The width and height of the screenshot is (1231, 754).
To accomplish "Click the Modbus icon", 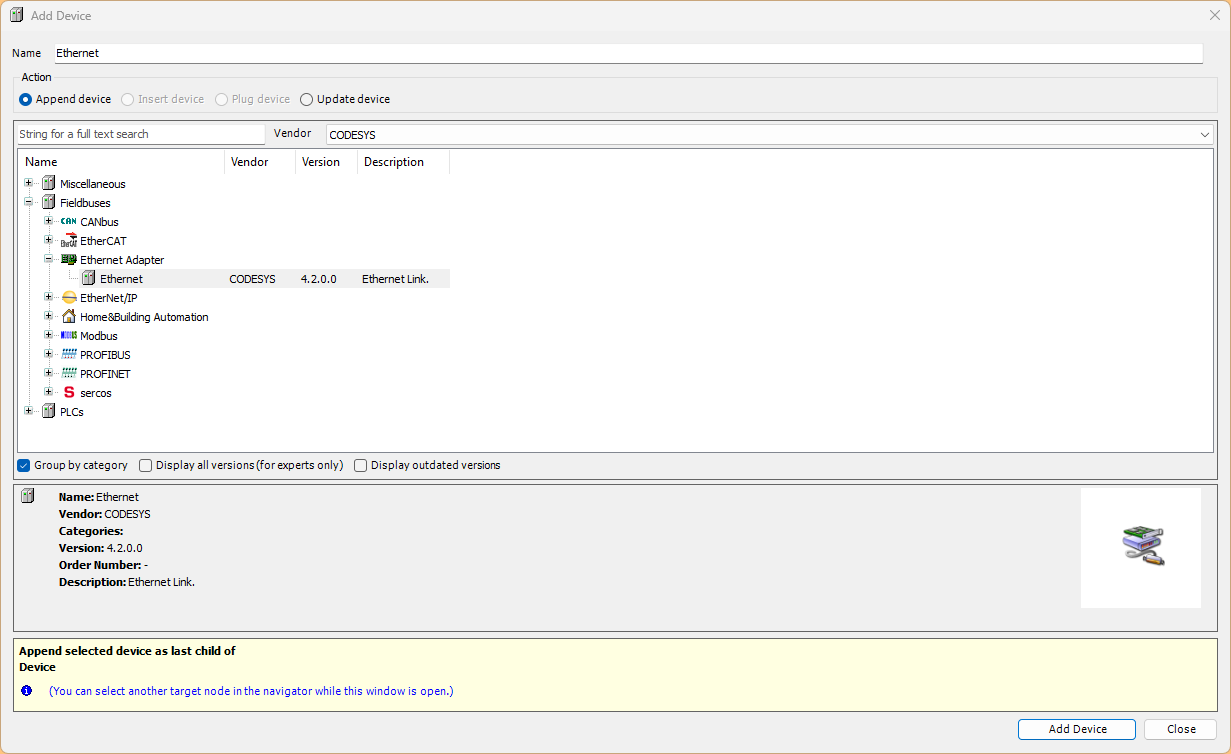I will (68, 336).
